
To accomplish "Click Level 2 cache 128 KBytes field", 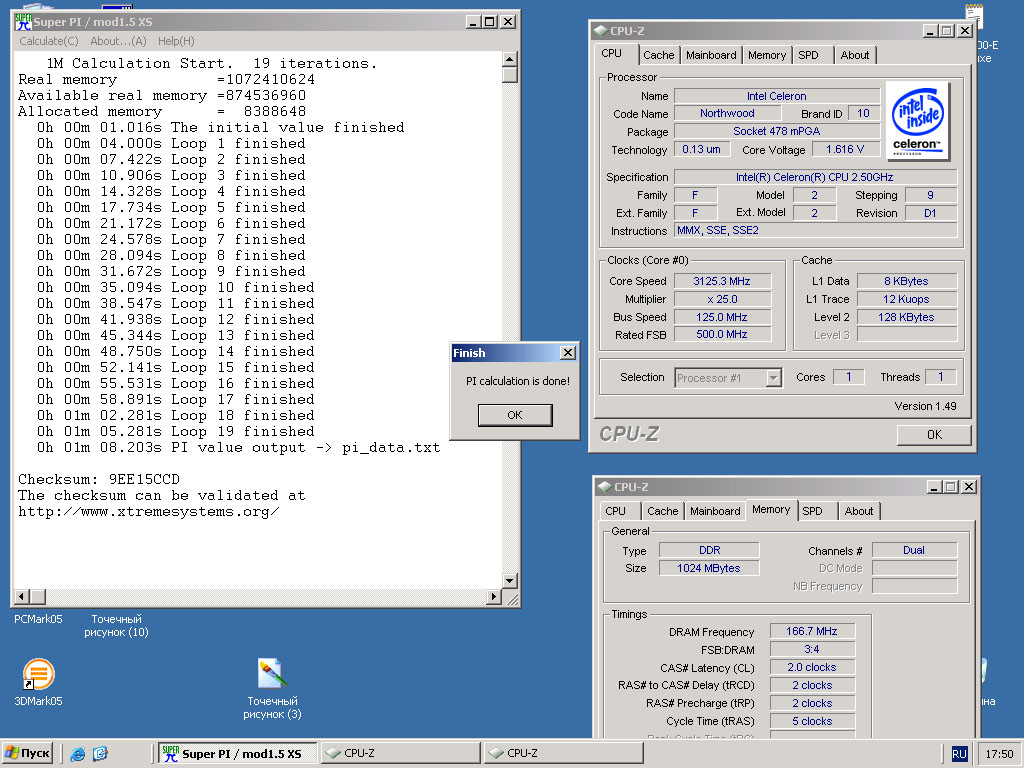I will coord(906,317).
